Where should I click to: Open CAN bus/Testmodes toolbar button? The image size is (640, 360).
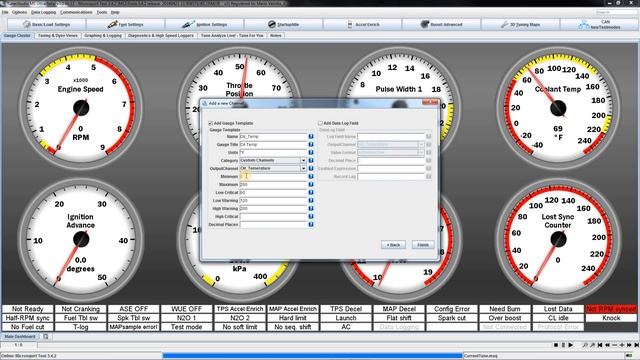599,24
